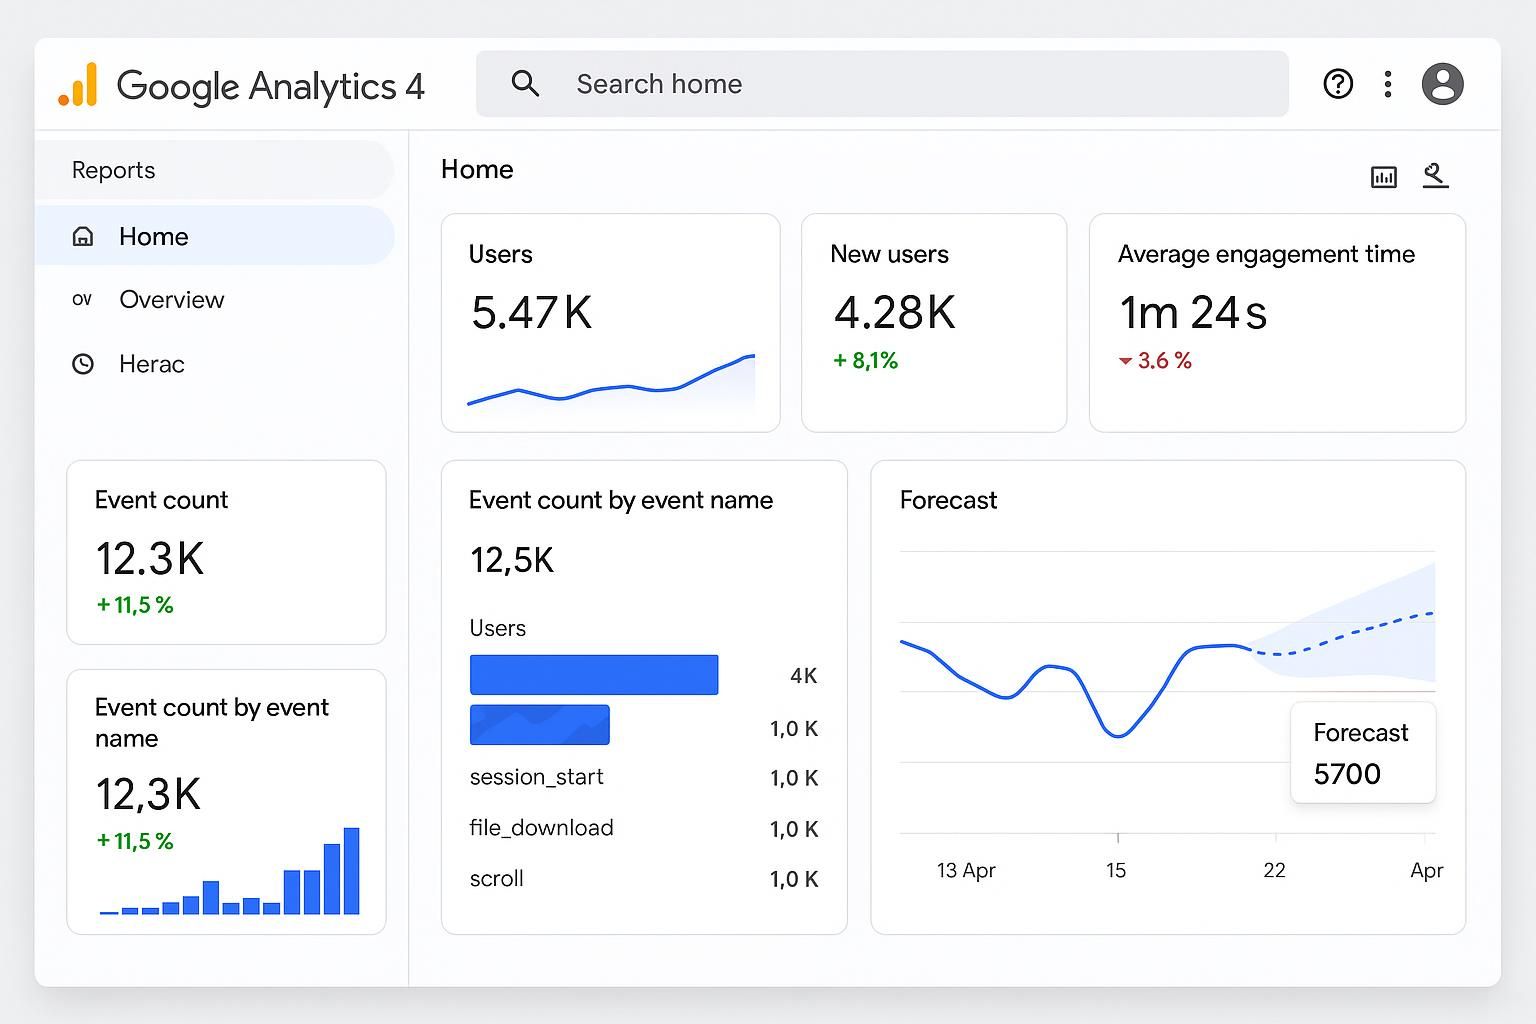The height and width of the screenshot is (1024, 1536).
Task: Open the three-dot more options menu
Action: pyautogui.click(x=1388, y=84)
